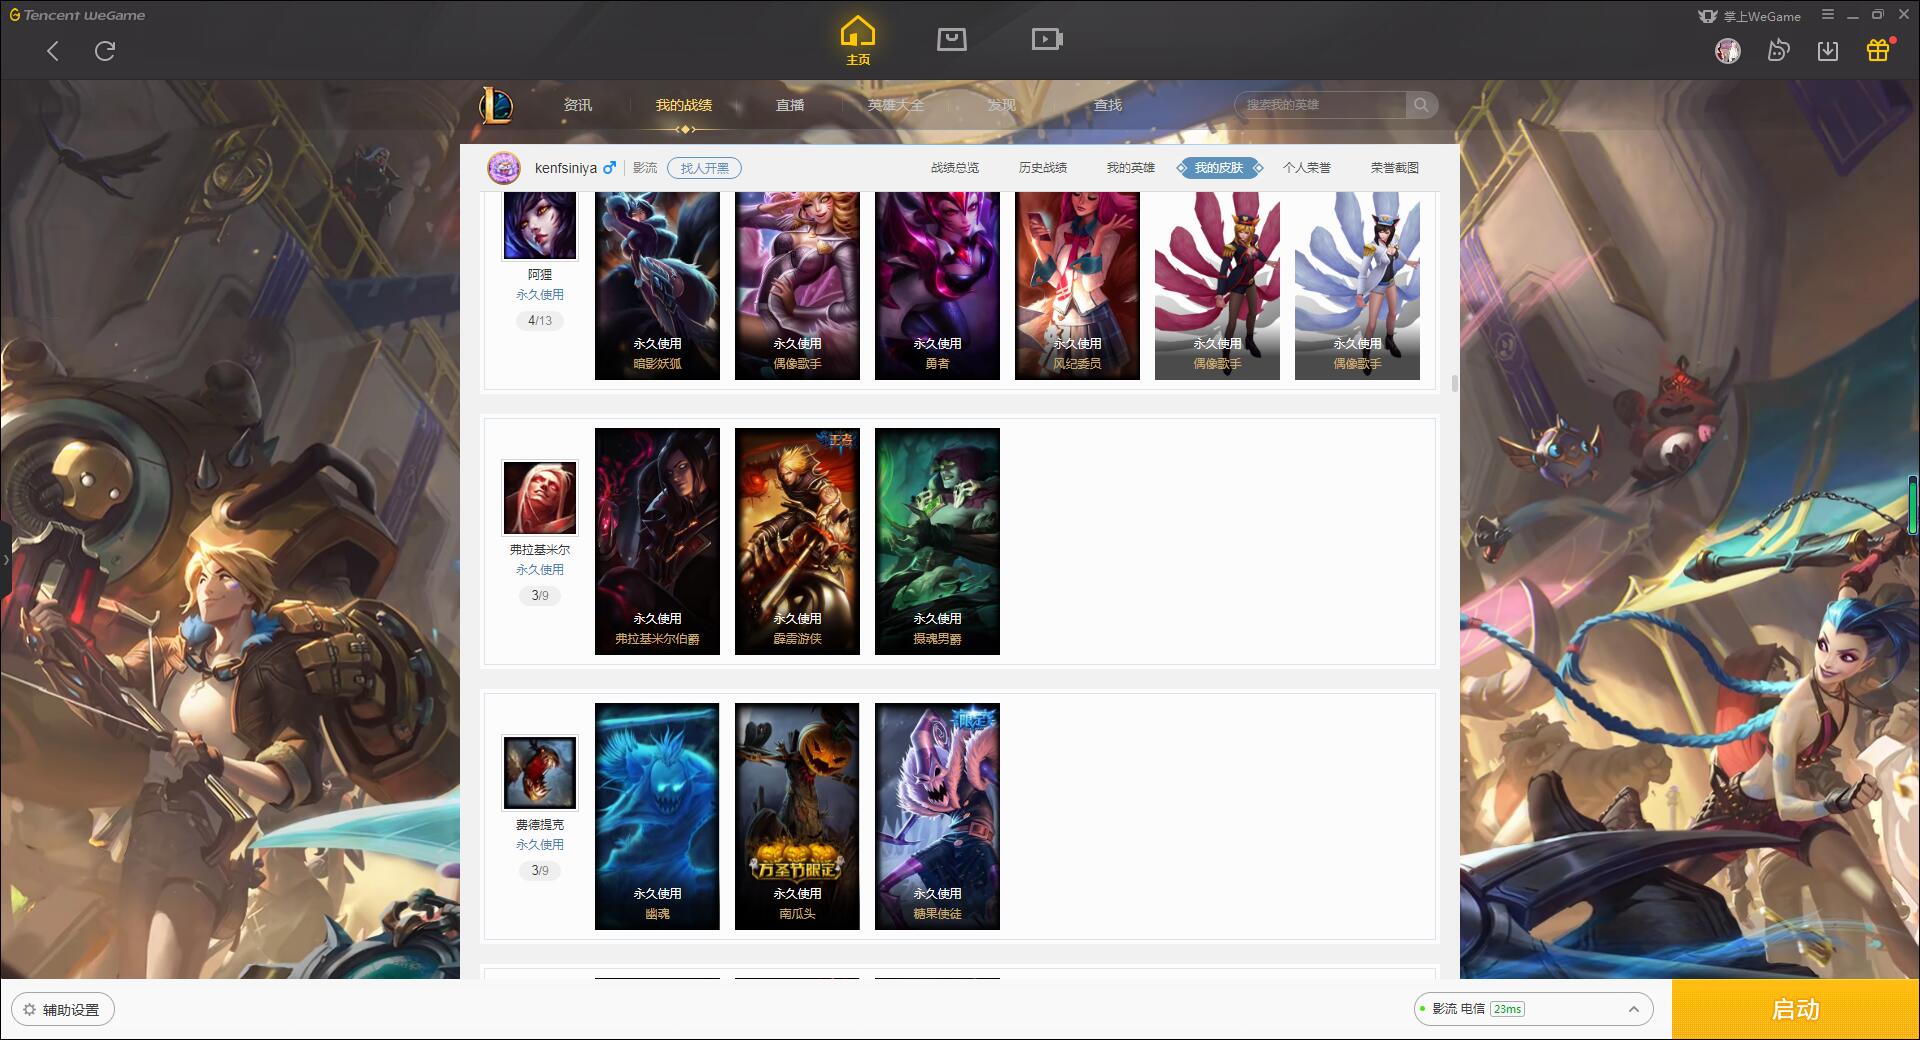Click the 3/9 count under 费德提克
This screenshot has height=1040, width=1920.
540,871
